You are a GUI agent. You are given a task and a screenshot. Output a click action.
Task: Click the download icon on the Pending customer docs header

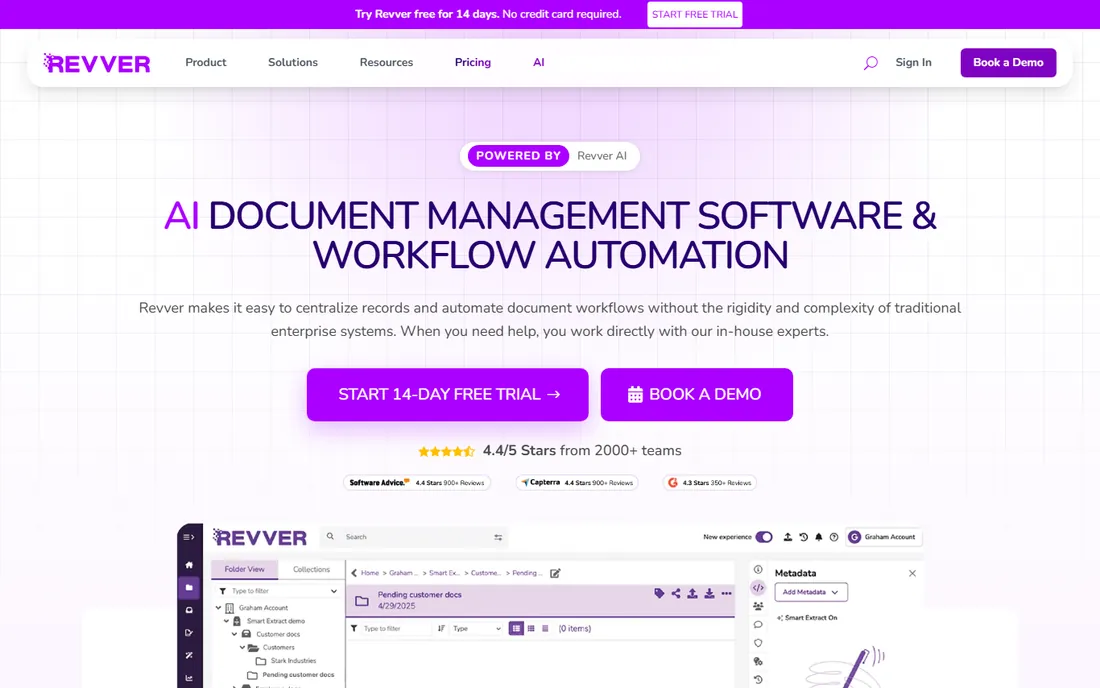click(x=709, y=593)
